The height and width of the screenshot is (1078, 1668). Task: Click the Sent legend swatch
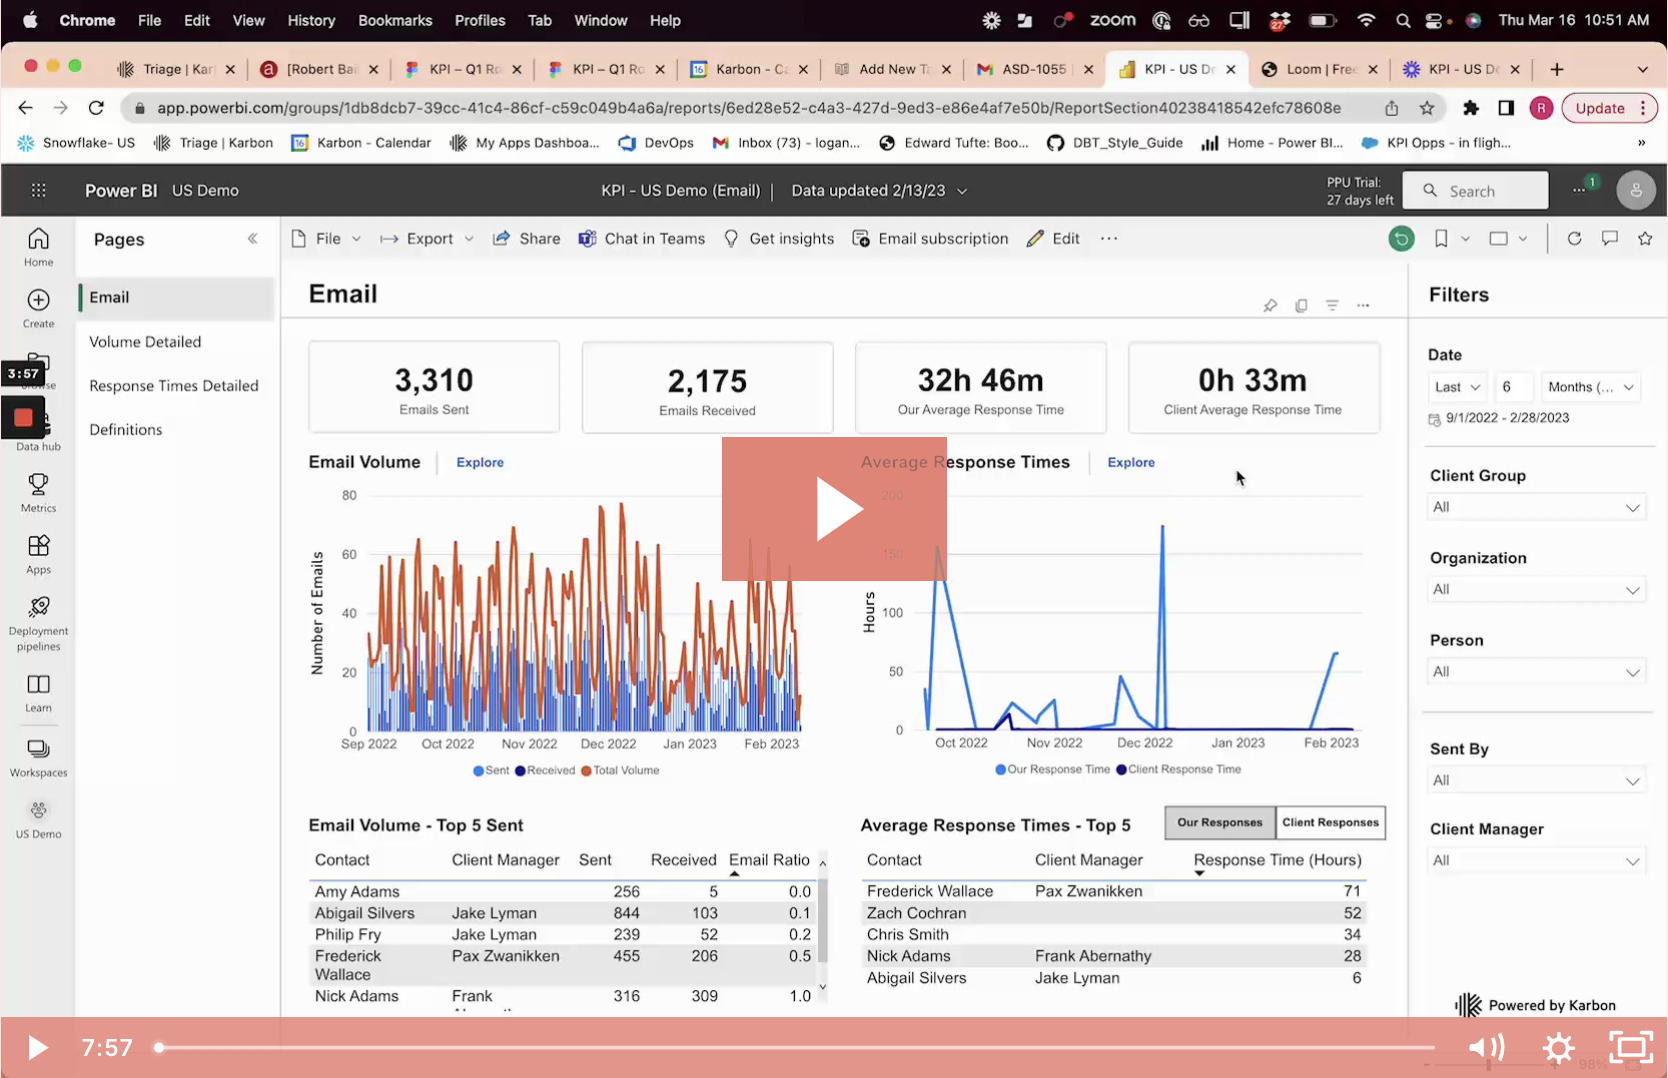pos(478,771)
